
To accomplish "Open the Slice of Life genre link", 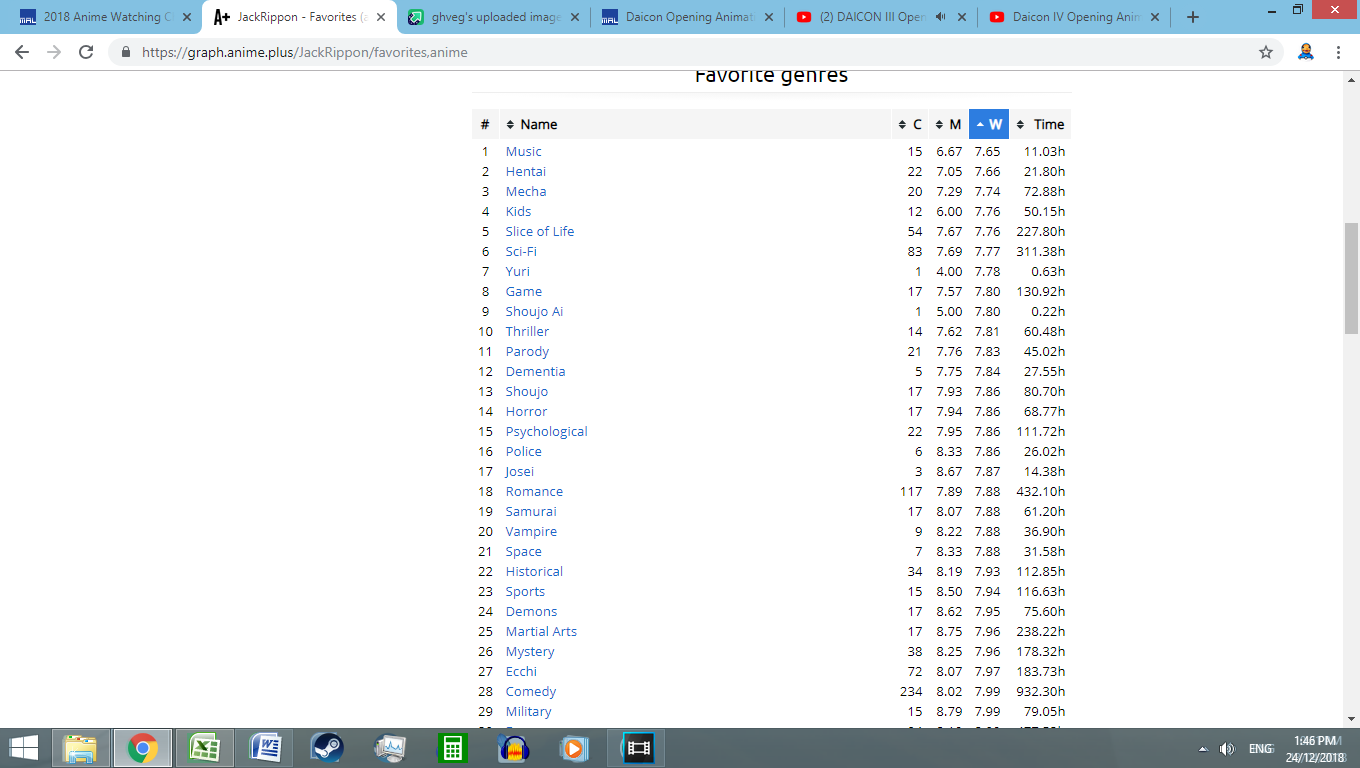I will pyautogui.click(x=539, y=231).
